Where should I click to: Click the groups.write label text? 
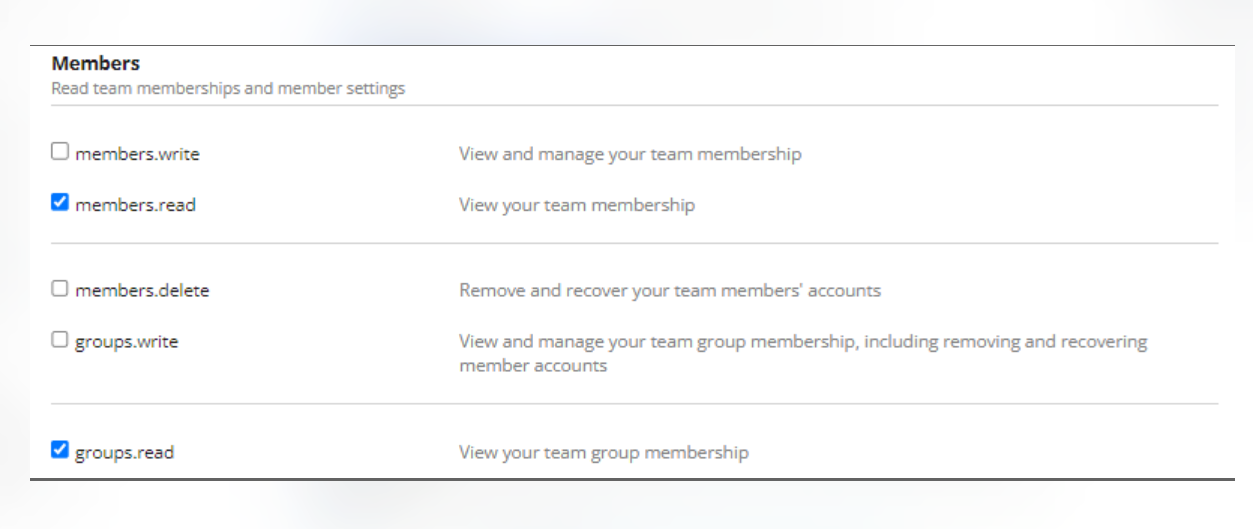click(126, 342)
